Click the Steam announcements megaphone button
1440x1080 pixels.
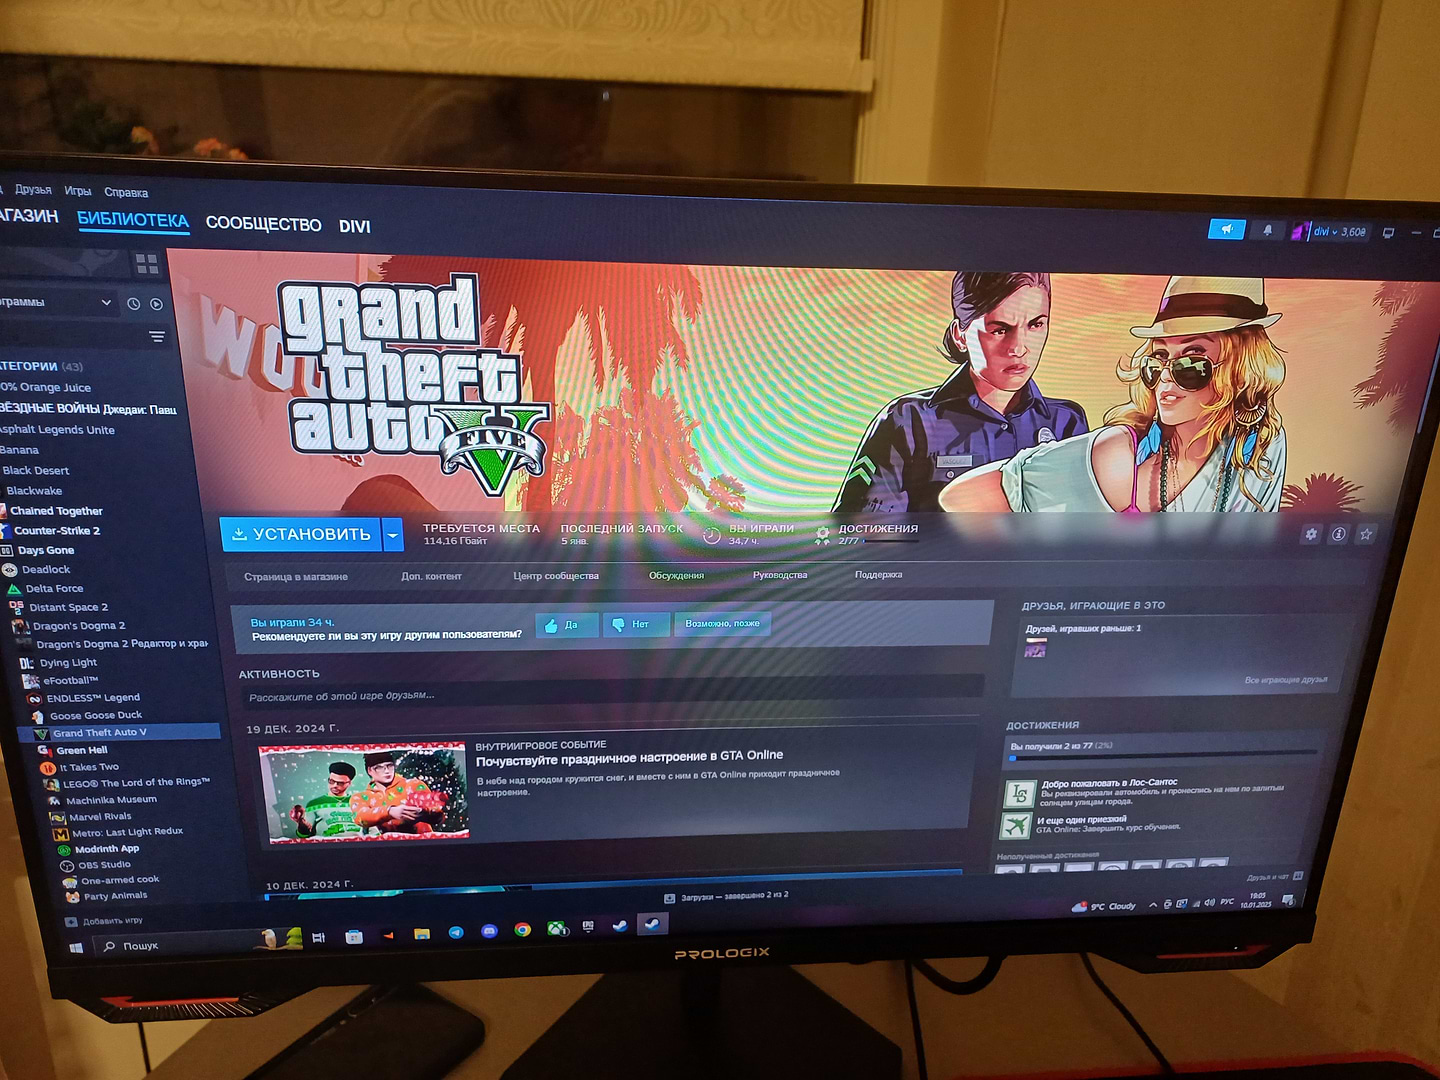click(x=1226, y=230)
